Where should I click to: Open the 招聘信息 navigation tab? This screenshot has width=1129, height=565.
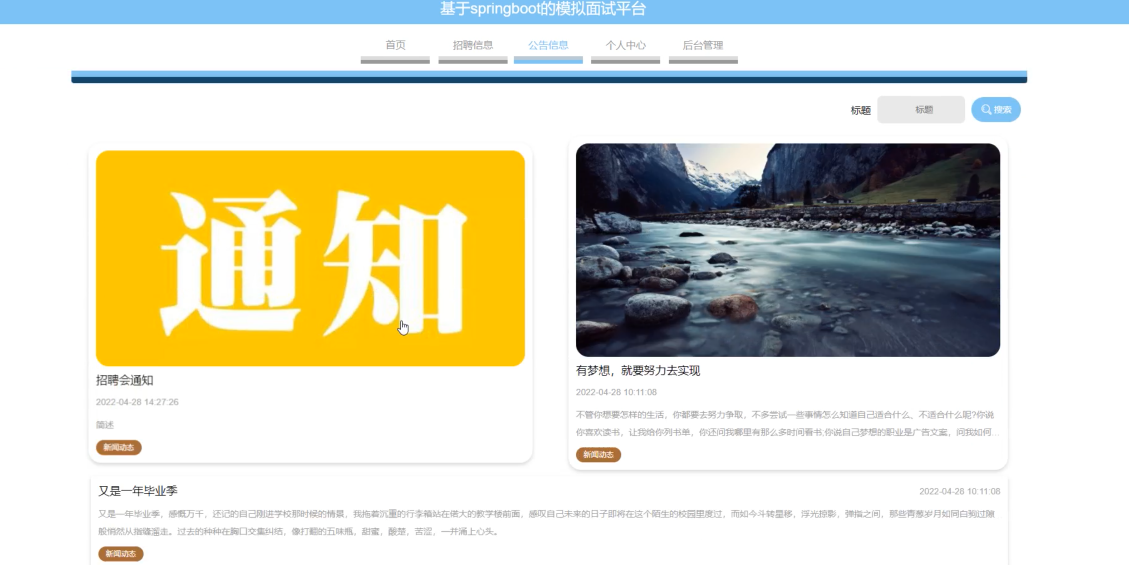point(473,45)
